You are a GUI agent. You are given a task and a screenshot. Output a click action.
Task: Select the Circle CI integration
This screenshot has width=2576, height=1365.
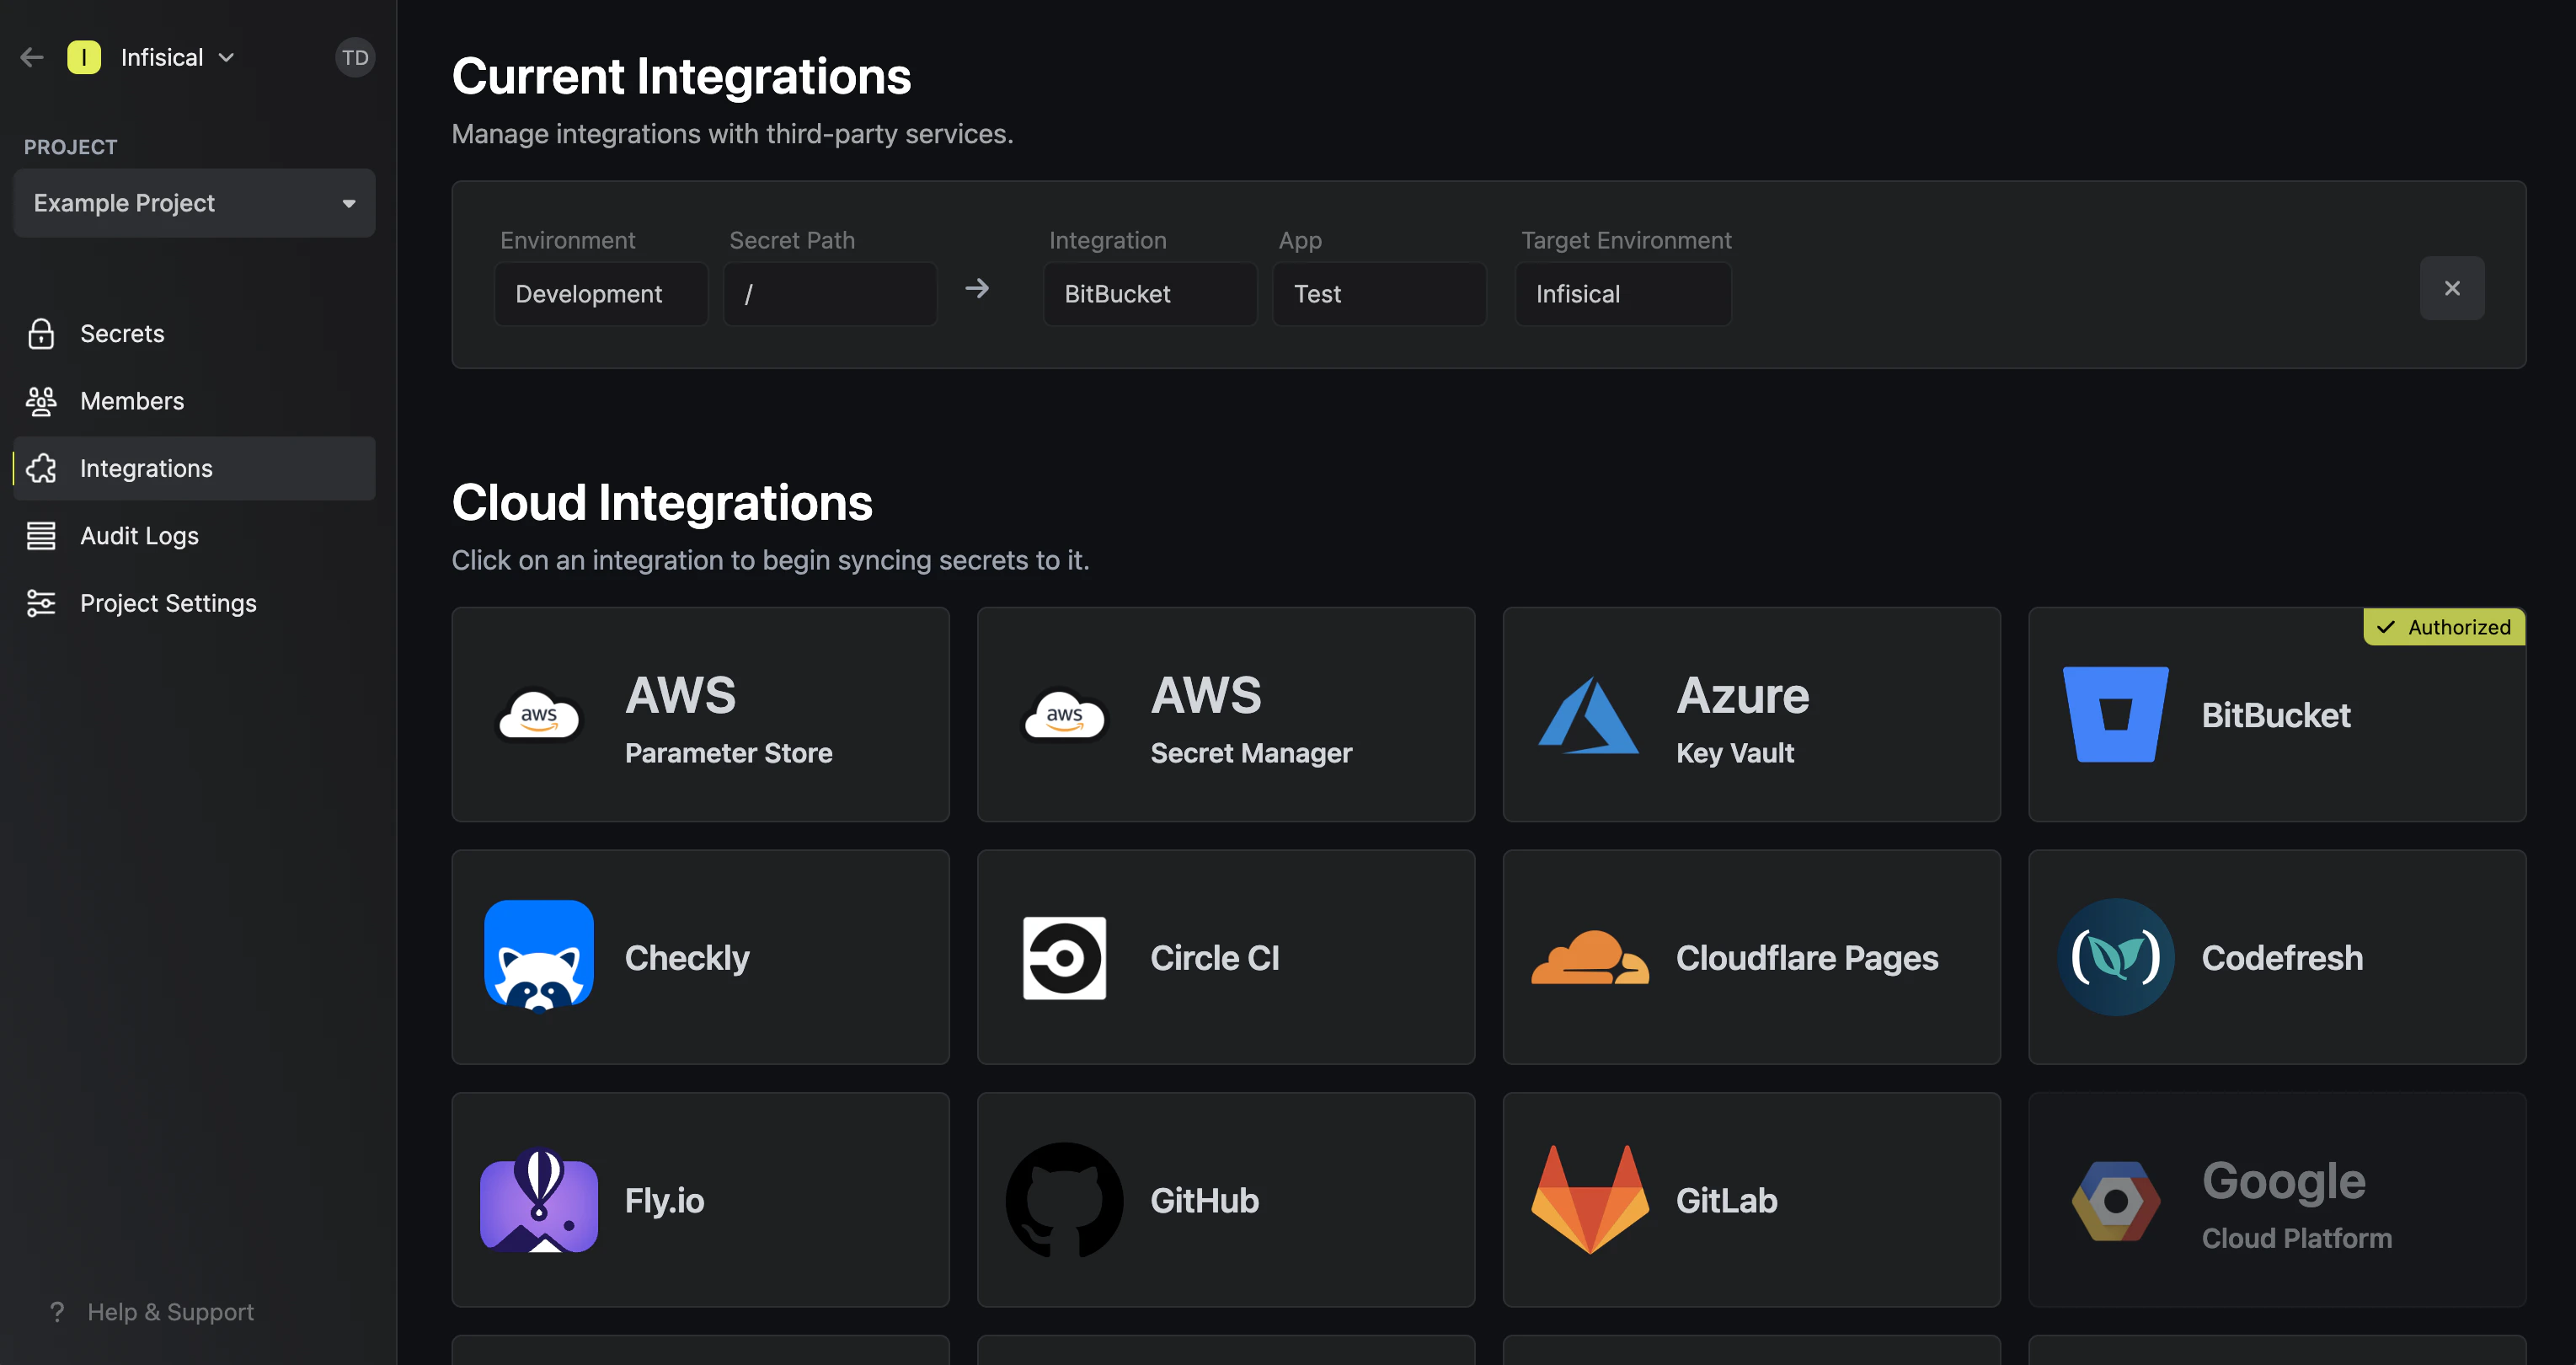tap(1226, 957)
